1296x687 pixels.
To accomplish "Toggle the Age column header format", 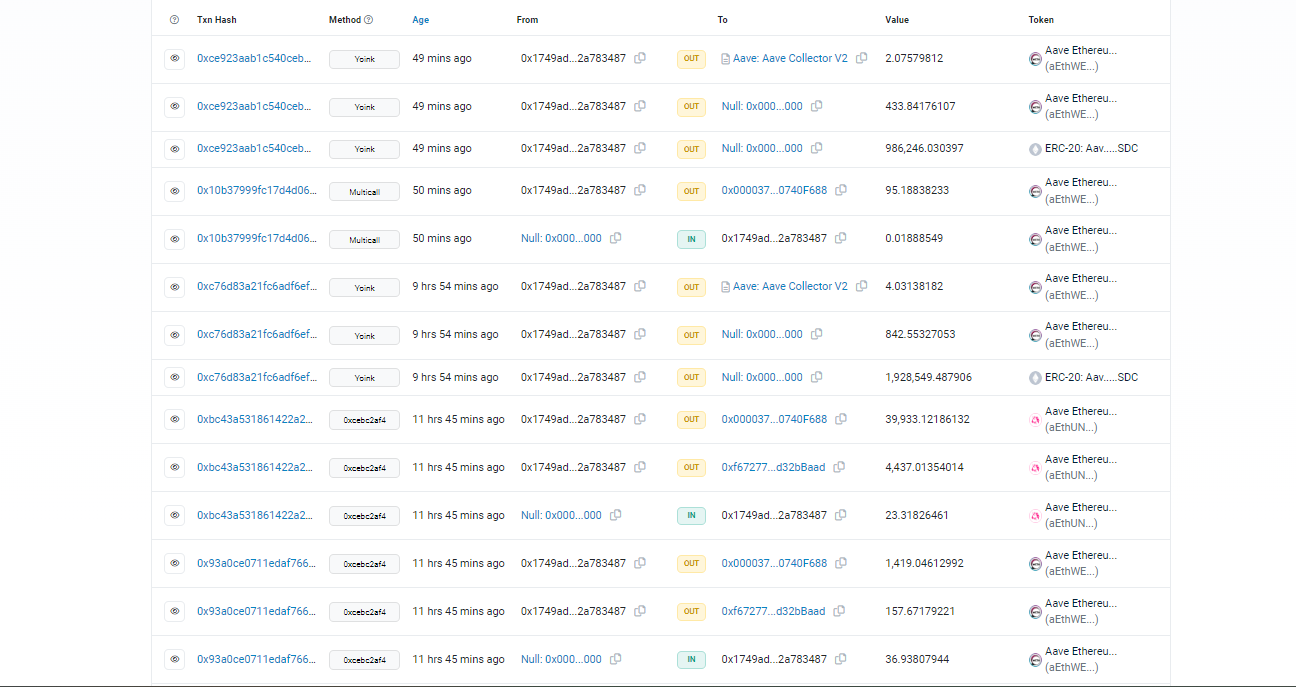I will point(421,20).
